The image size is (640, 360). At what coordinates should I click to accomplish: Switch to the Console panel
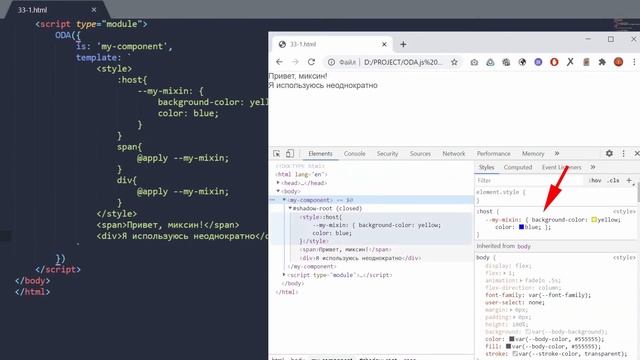pyautogui.click(x=354, y=153)
